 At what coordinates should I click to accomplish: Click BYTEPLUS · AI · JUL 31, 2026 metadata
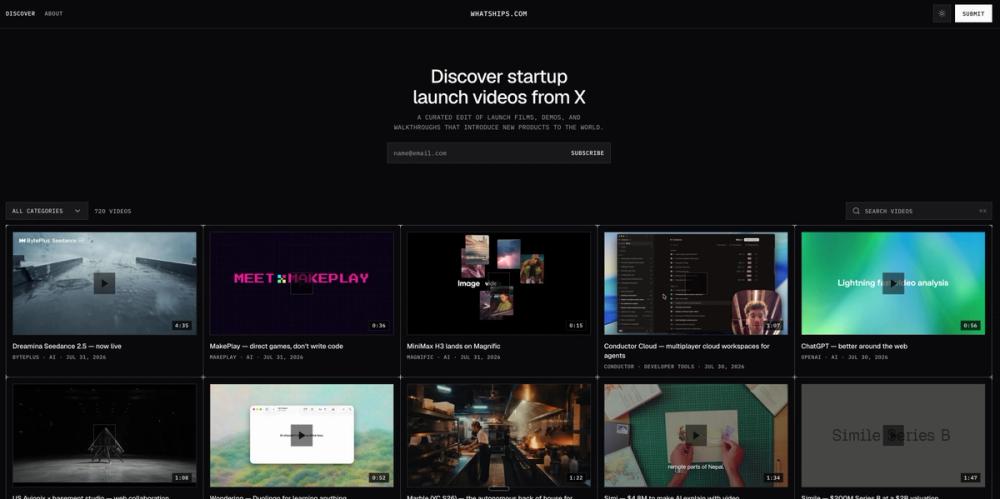[x=59, y=357]
